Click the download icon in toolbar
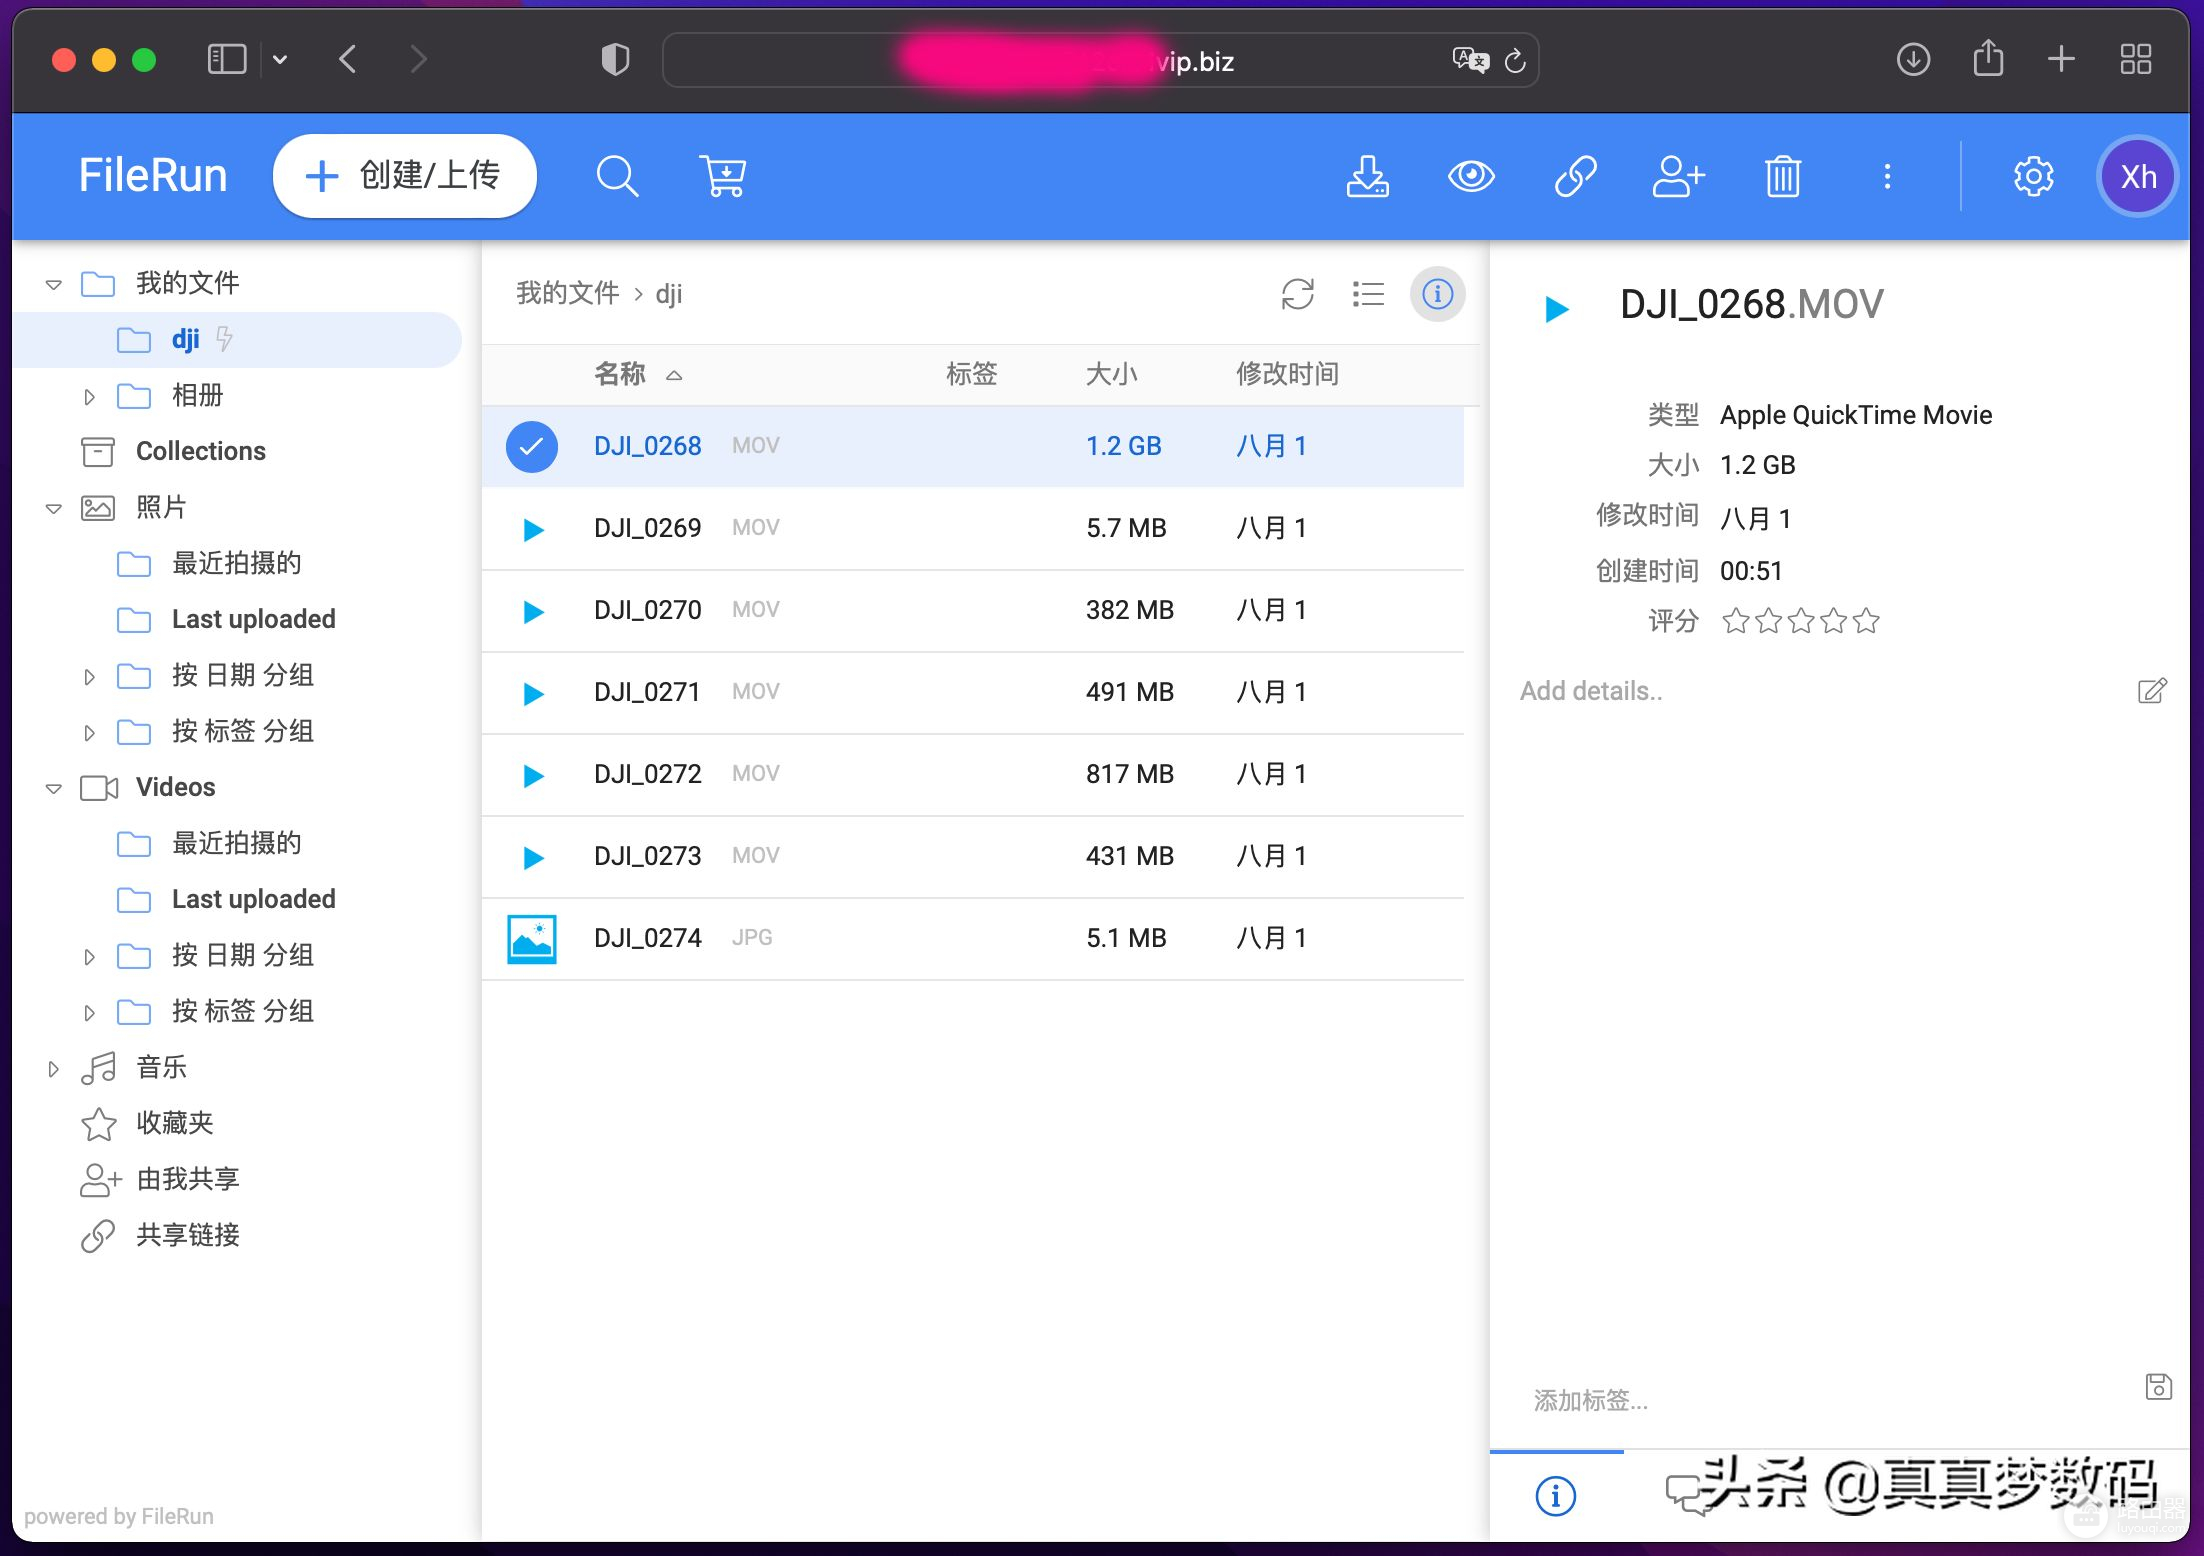 point(1367,177)
